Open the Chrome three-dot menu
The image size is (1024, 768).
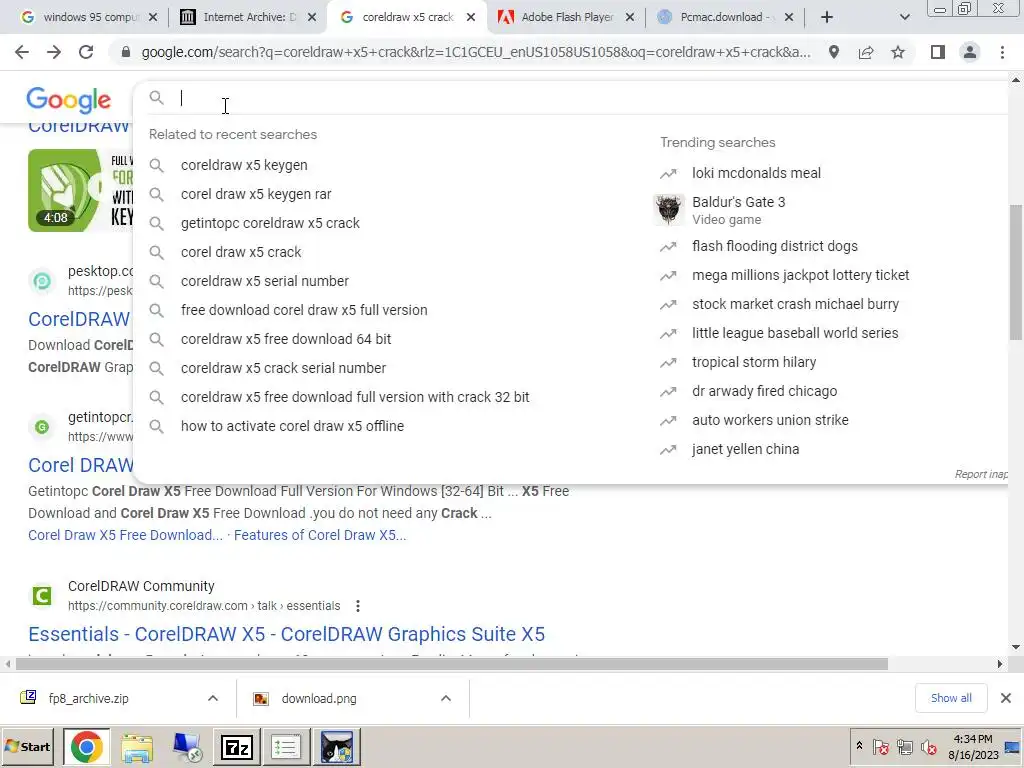[1002, 52]
